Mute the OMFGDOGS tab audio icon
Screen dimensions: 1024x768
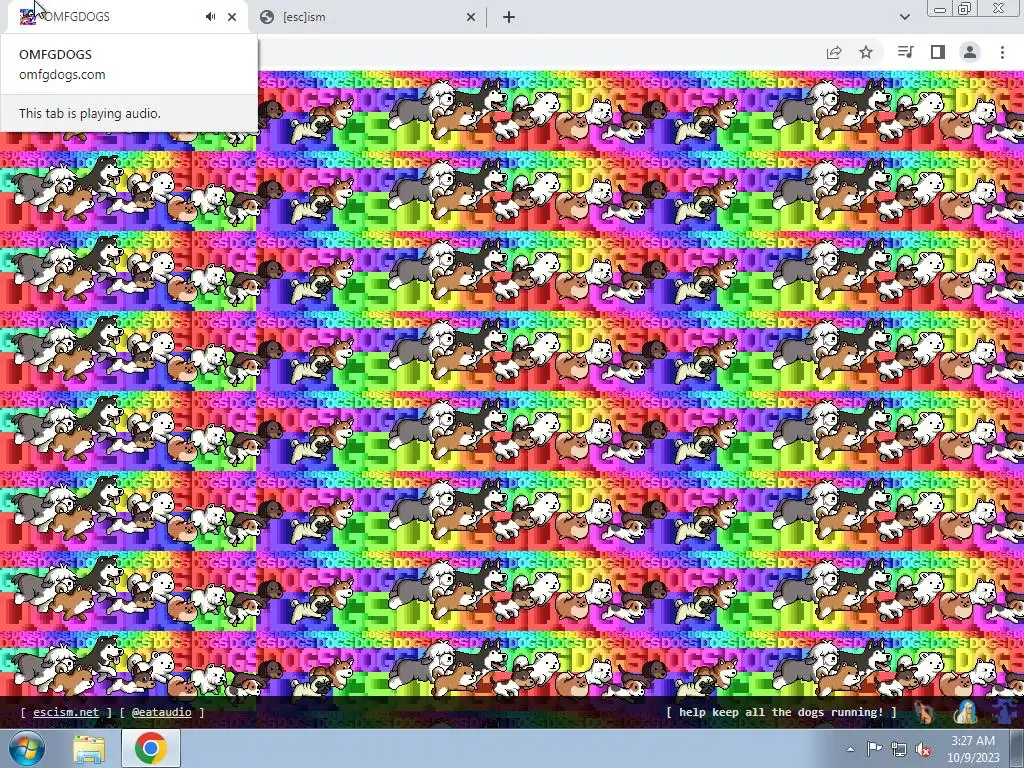pos(210,17)
